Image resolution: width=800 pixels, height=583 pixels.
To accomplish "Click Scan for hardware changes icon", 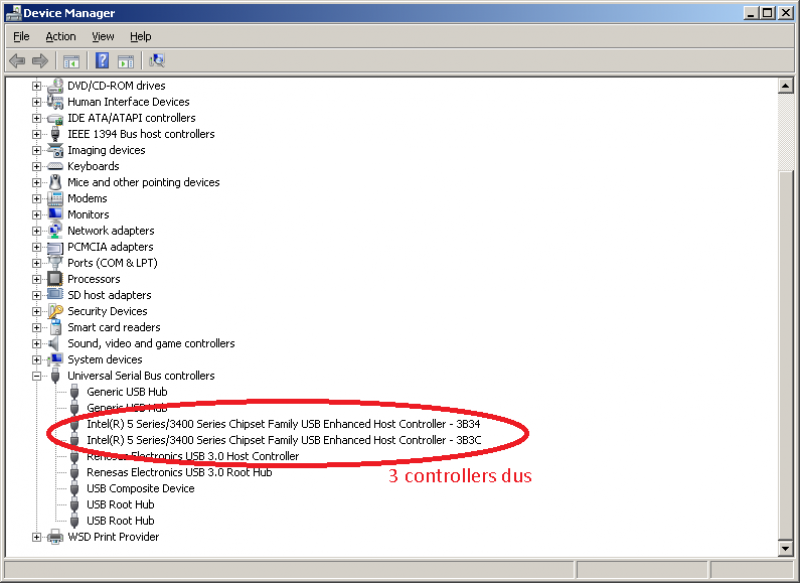I will tap(156, 61).
